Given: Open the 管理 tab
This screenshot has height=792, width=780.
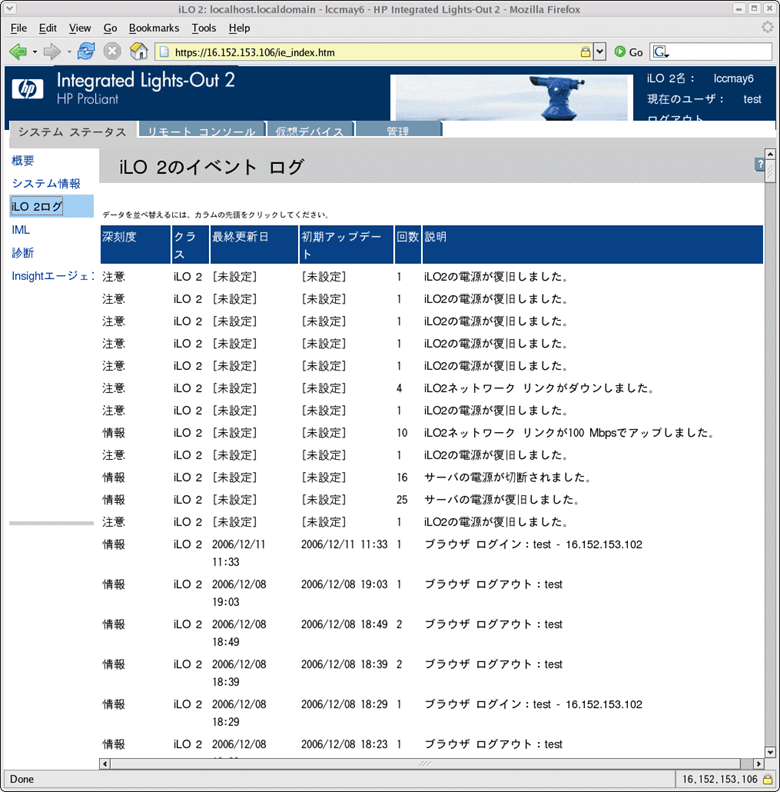Looking at the screenshot, I should coord(397,132).
